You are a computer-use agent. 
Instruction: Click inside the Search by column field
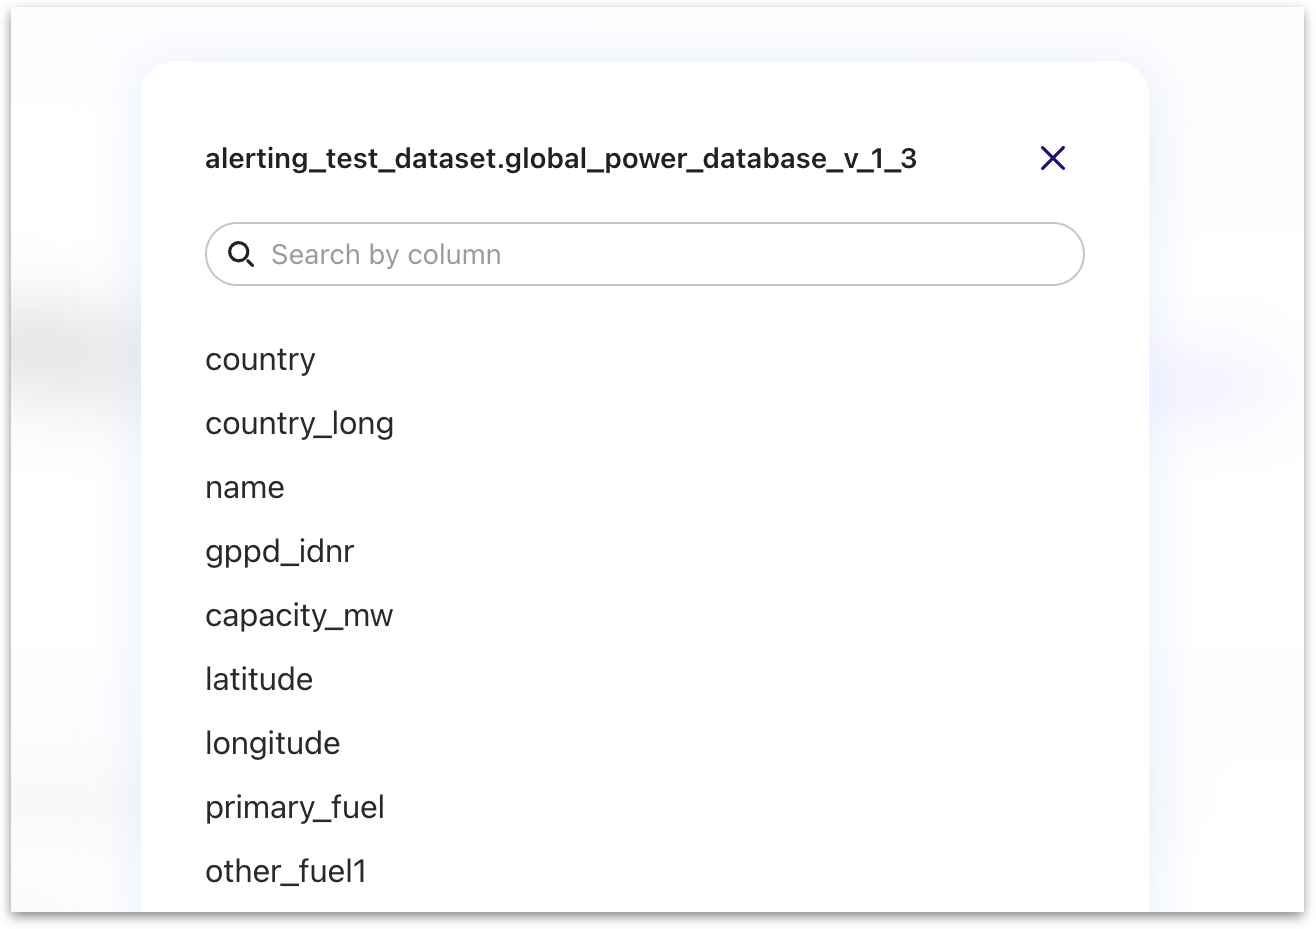tap(644, 255)
